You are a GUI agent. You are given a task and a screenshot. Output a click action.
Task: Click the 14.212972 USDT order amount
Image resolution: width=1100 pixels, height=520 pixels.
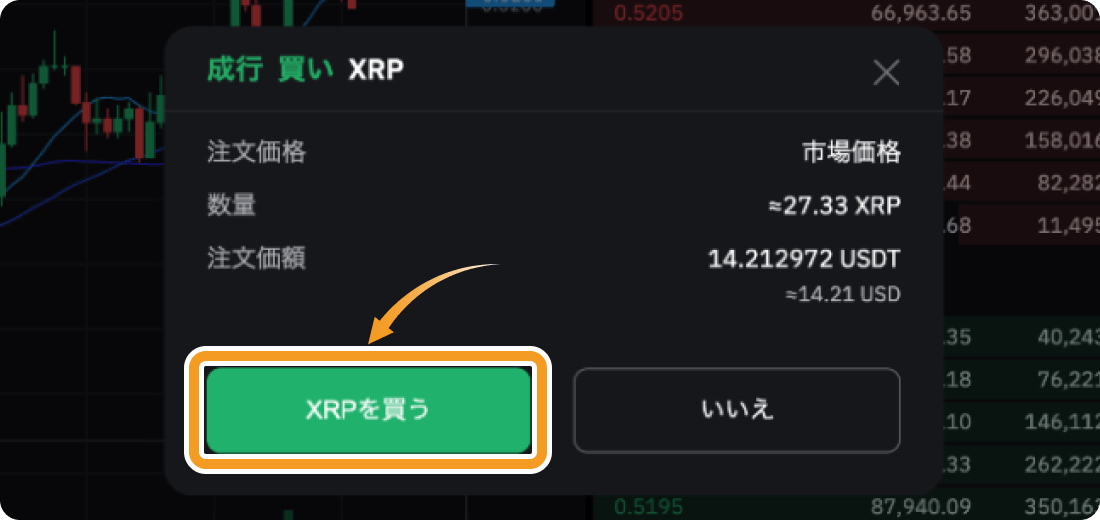point(804,260)
